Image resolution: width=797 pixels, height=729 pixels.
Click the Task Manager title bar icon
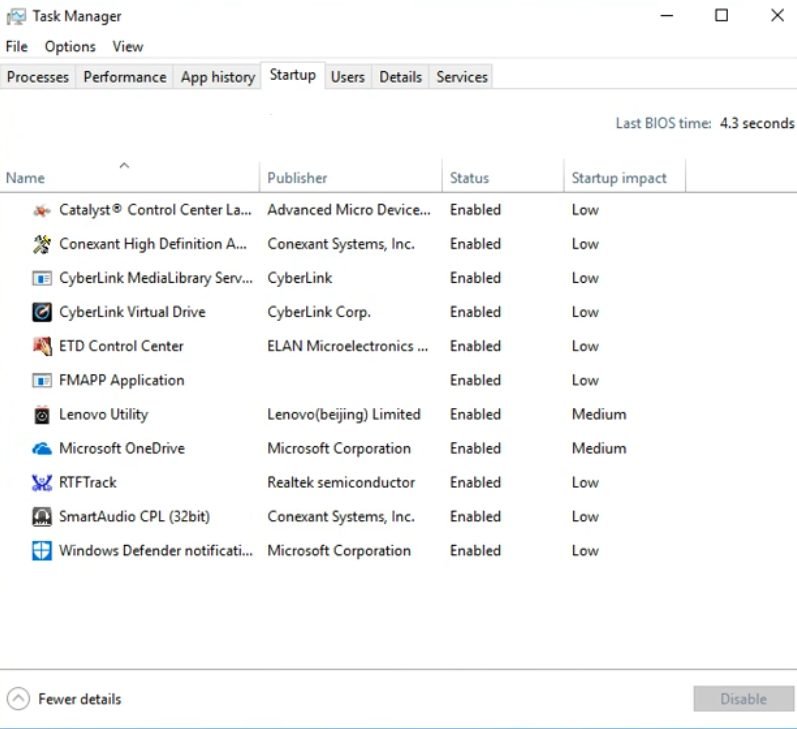pos(16,16)
